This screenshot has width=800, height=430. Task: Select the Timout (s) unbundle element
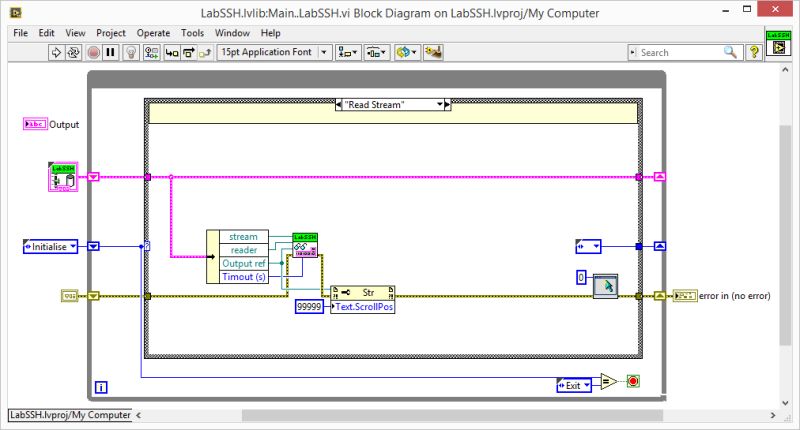[243, 276]
